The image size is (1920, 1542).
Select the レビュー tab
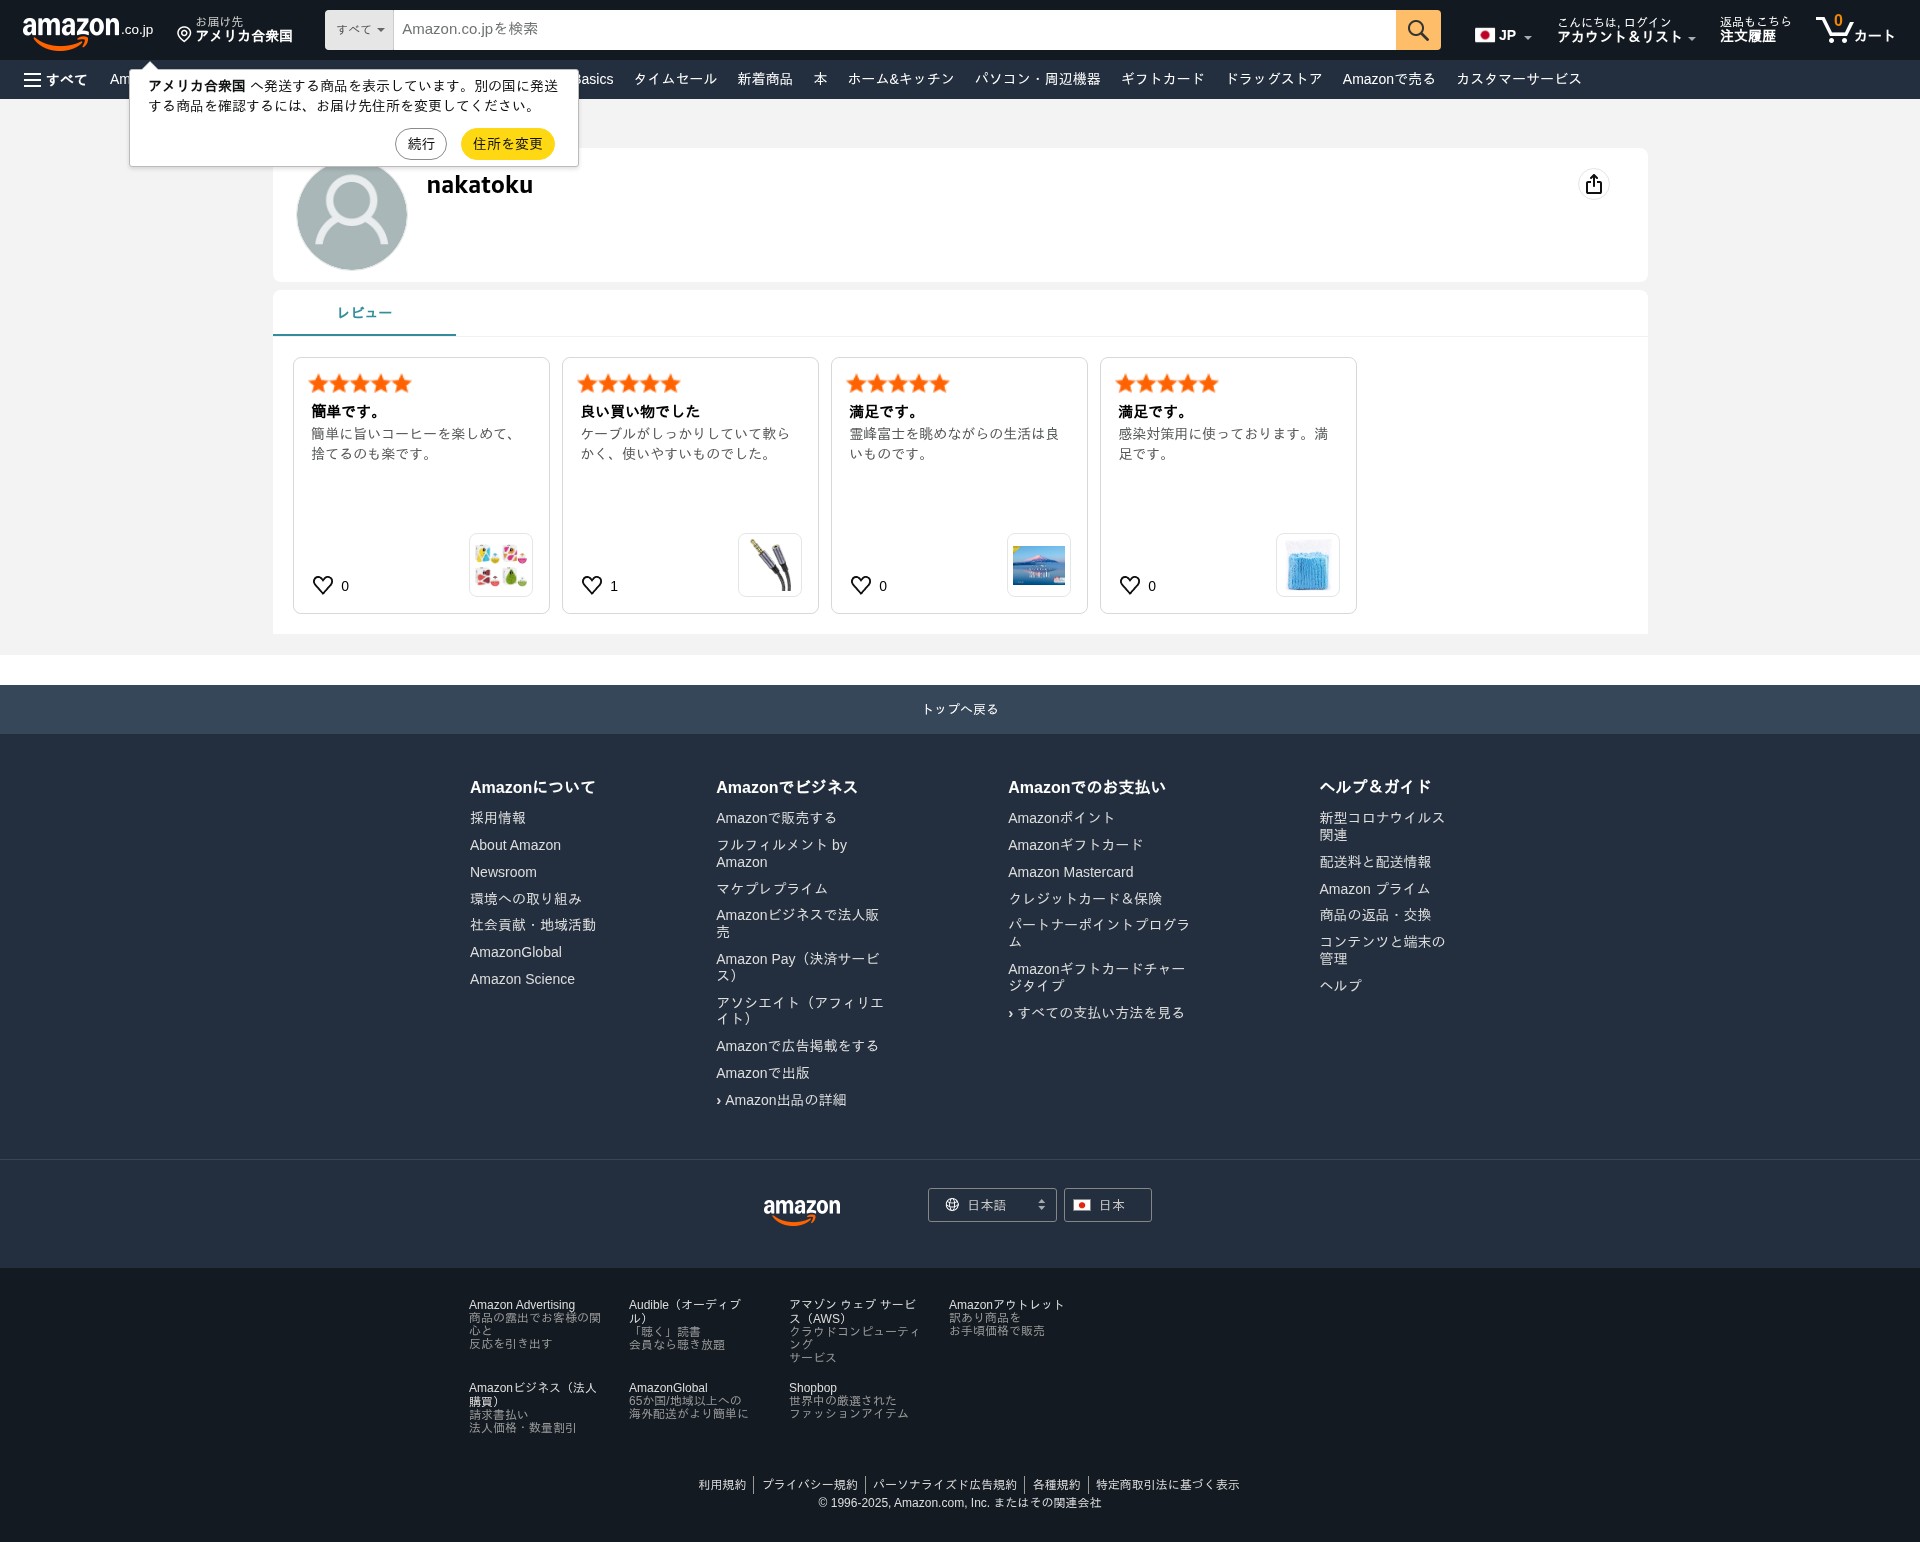364,313
